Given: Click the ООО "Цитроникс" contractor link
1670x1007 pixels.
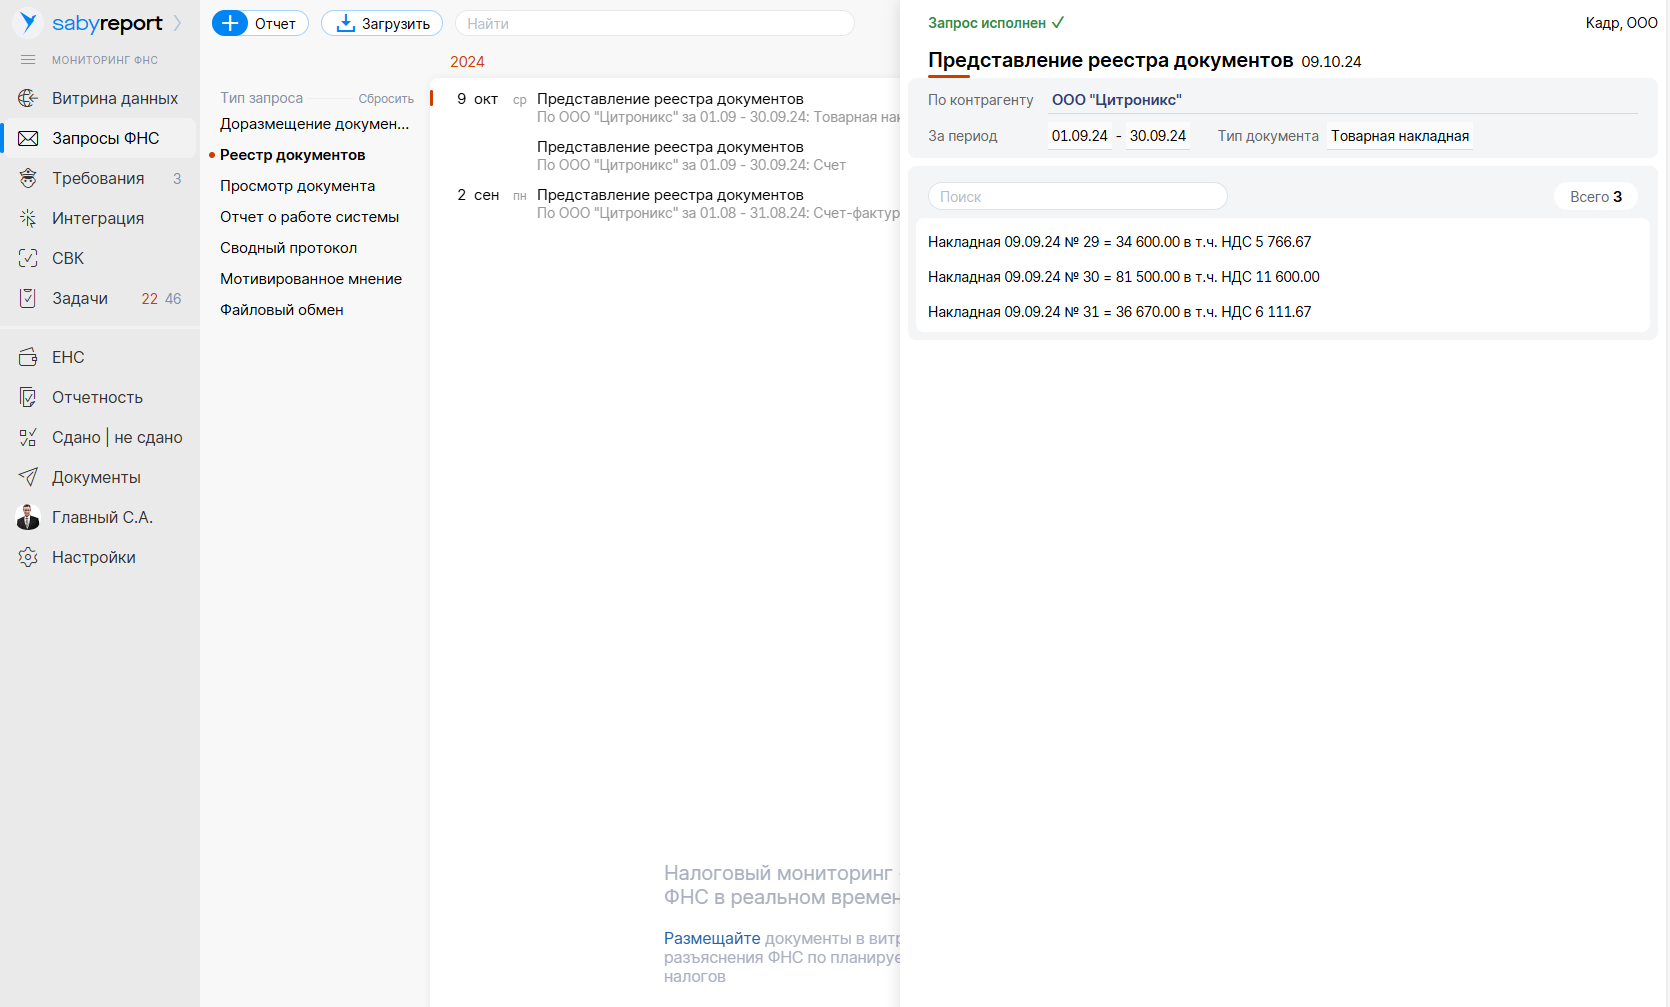Looking at the screenshot, I should coord(1116,100).
